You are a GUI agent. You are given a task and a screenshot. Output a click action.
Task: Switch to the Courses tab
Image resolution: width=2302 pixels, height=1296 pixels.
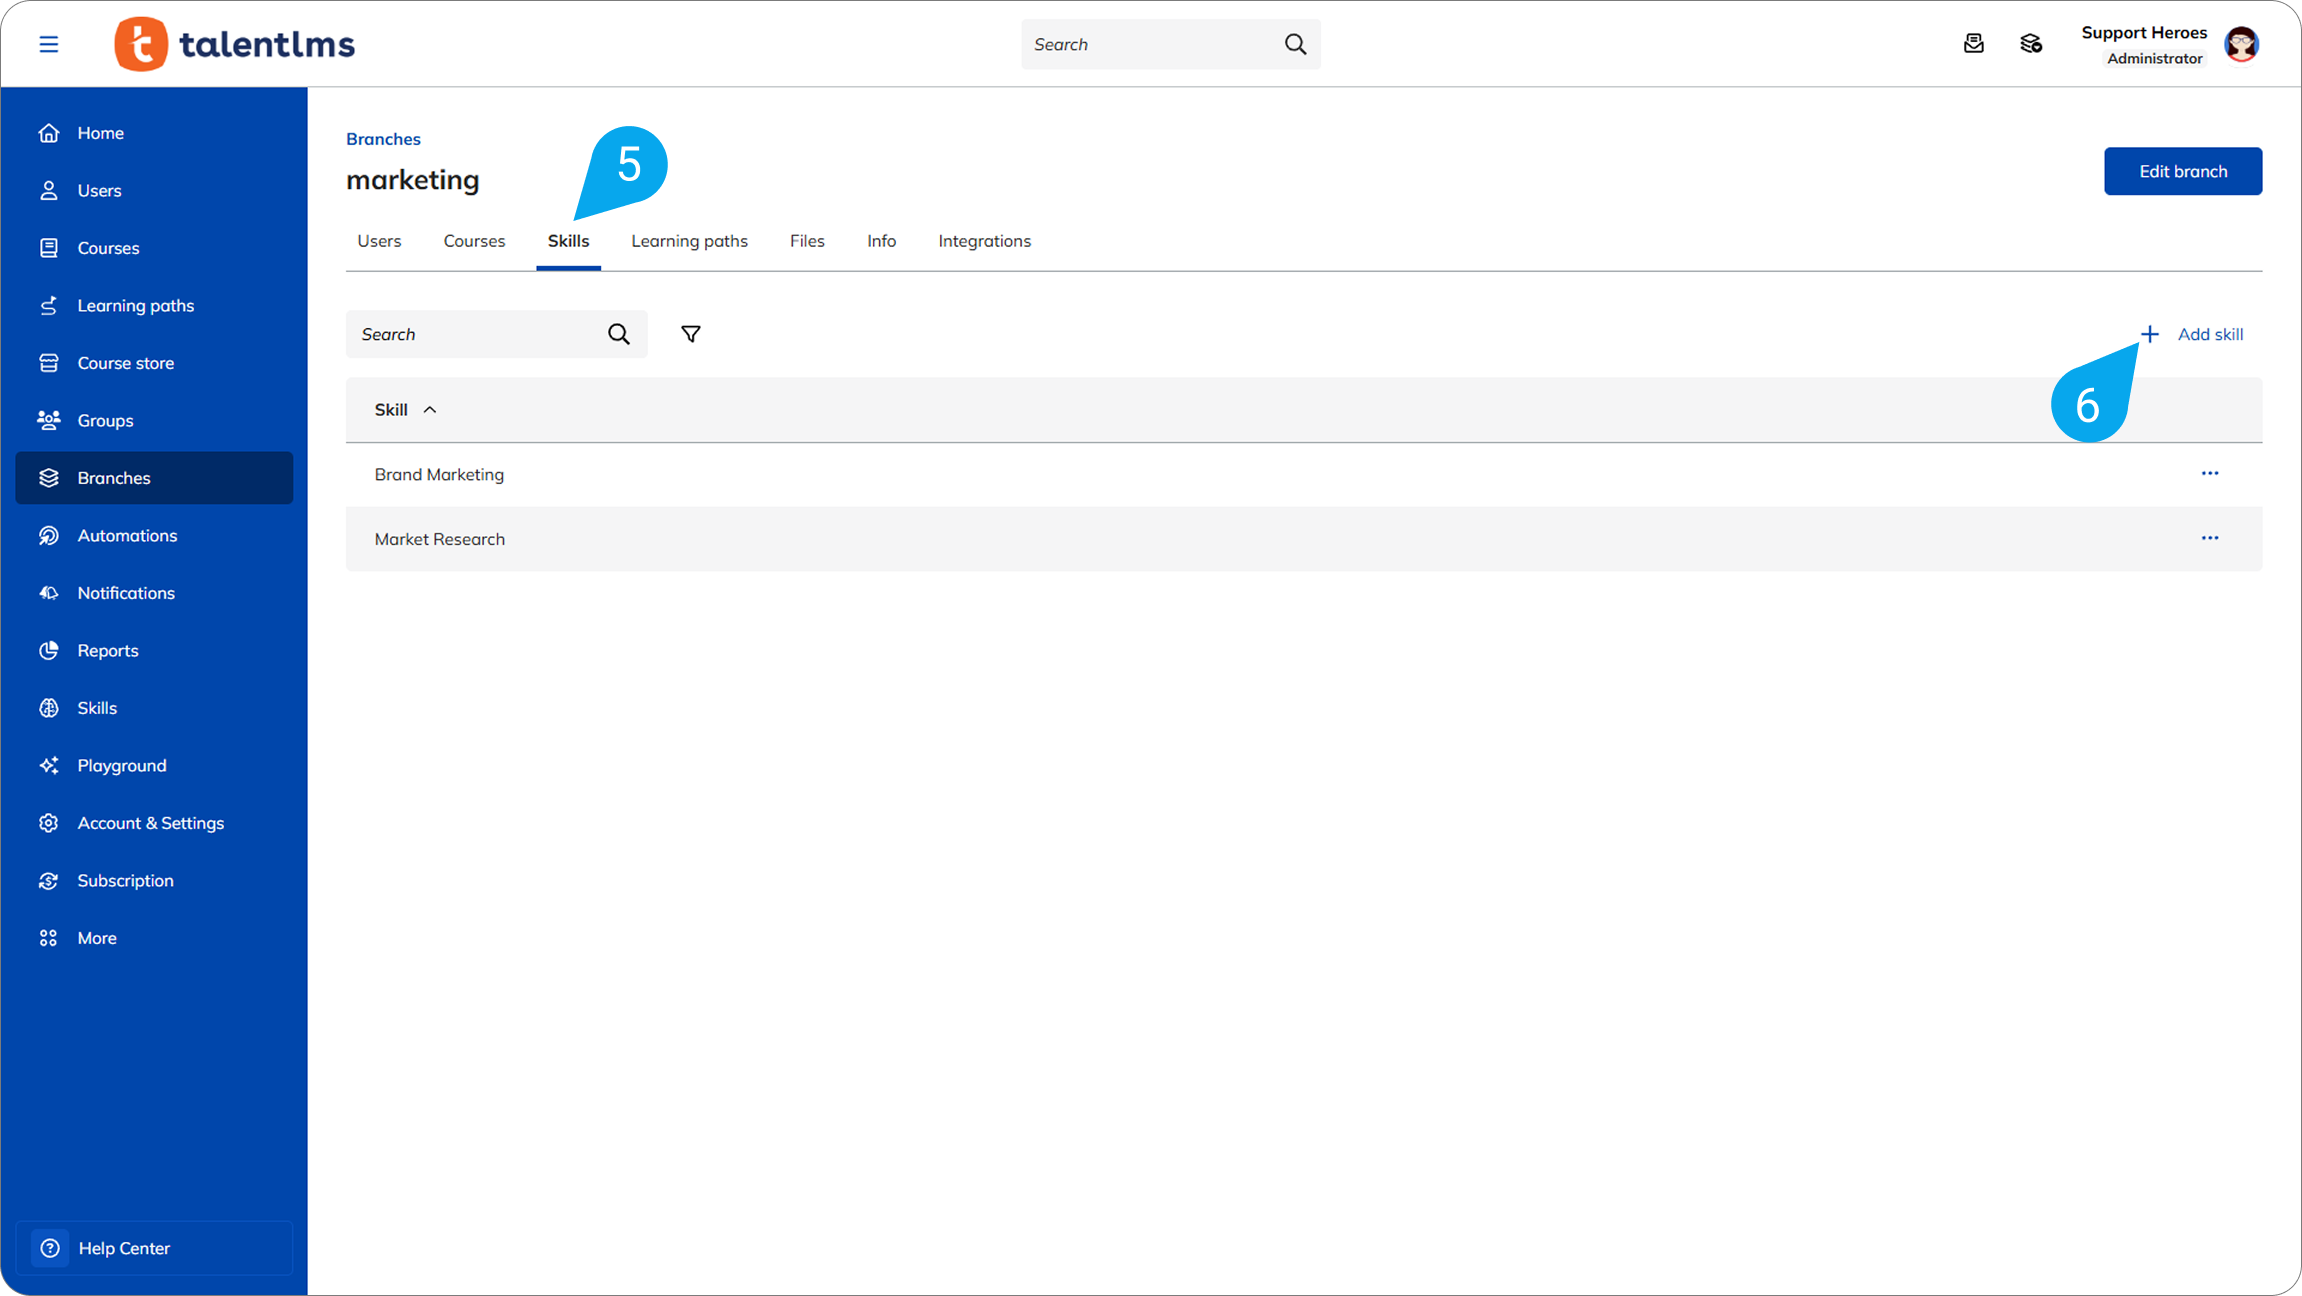point(474,241)
